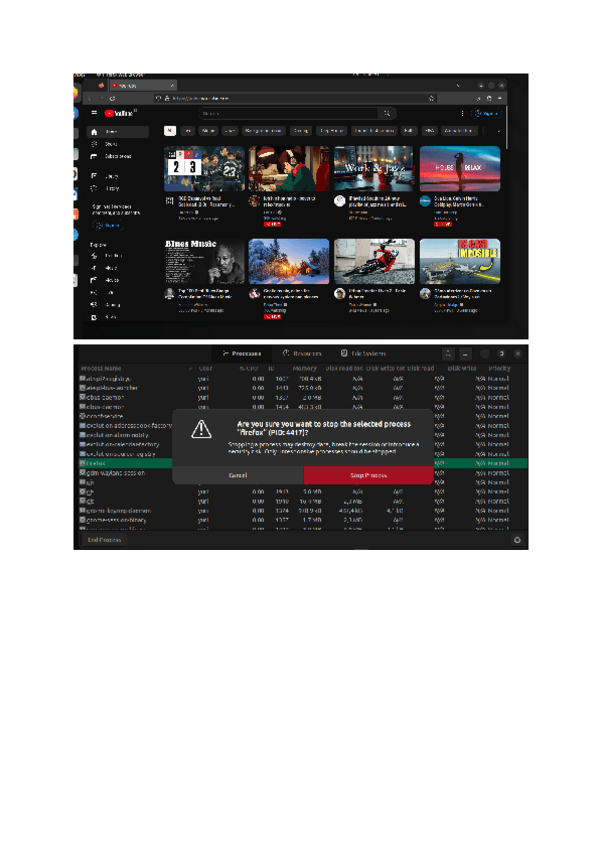Switch to the File Systems tab
The width and height of the screenshot is (600, 848).
(362, 354)
